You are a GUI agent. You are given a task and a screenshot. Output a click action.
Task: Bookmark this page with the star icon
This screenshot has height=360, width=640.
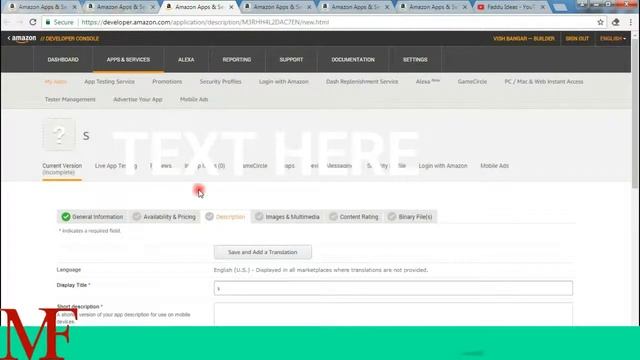pyautogui.click(x=600, y=22)
